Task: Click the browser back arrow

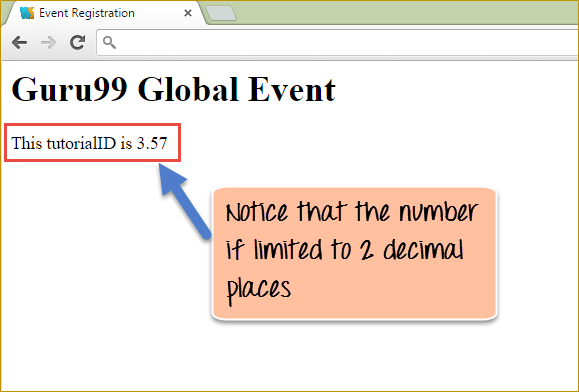Action: click(x=19, y=43)
